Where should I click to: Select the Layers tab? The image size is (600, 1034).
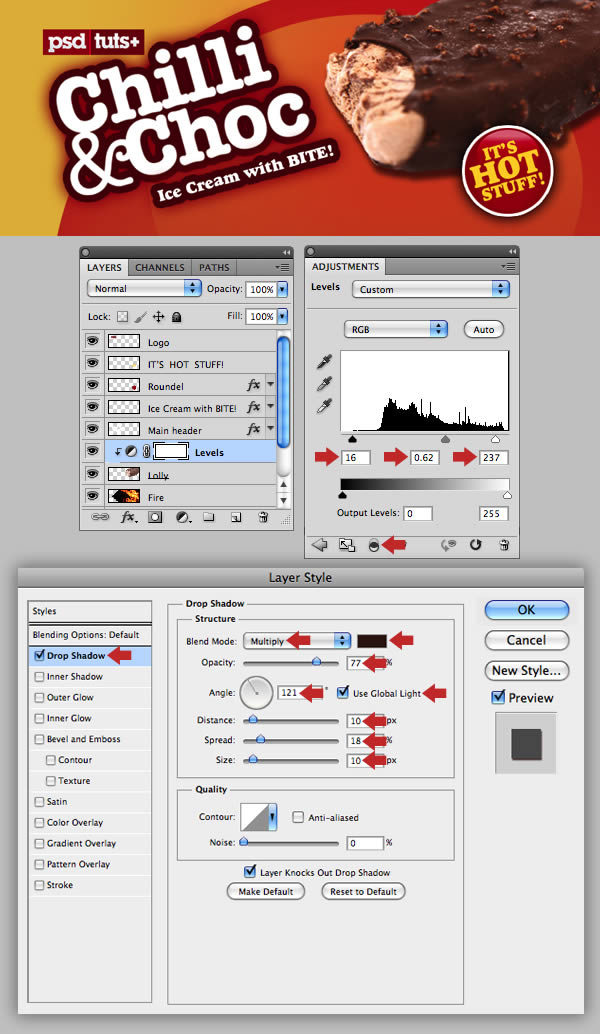click(104, 267)
